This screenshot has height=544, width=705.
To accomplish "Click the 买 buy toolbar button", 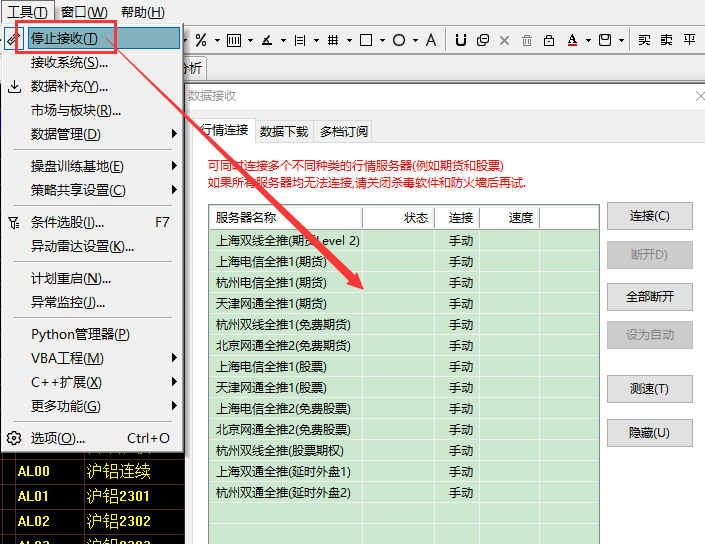I will (x=644, y=40).
